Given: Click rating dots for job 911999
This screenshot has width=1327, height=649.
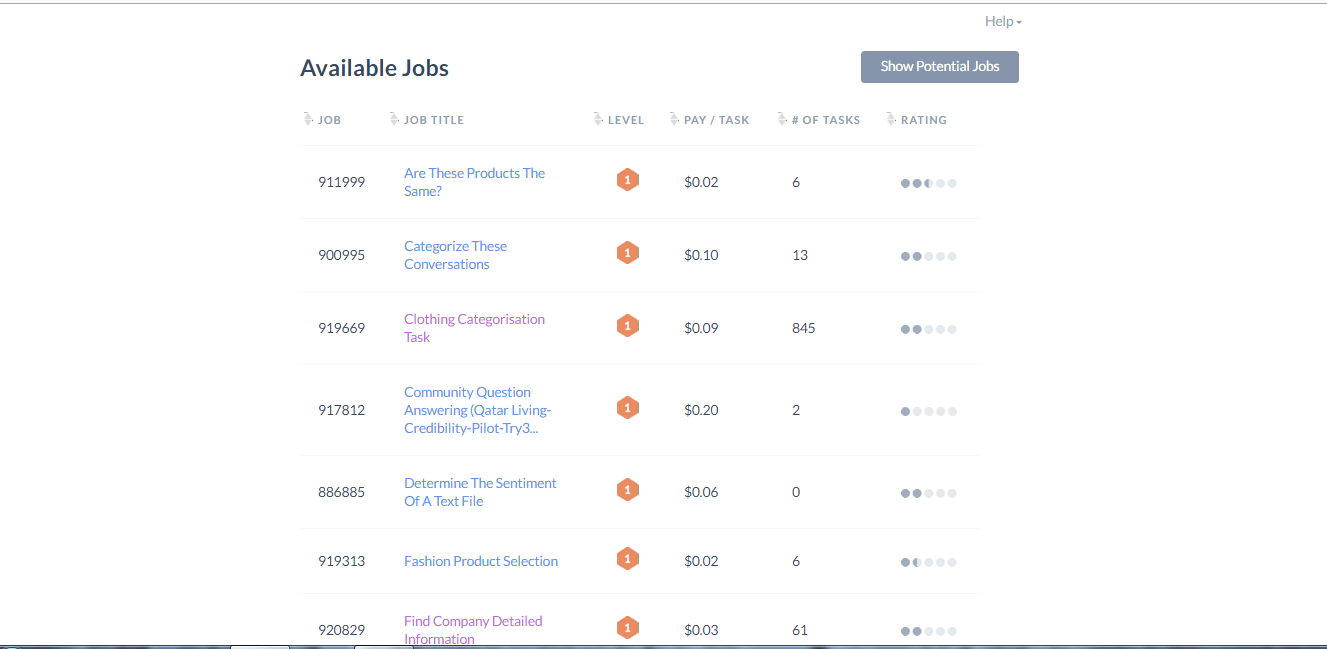Looking at the screenshot, I should coord(928,183).
